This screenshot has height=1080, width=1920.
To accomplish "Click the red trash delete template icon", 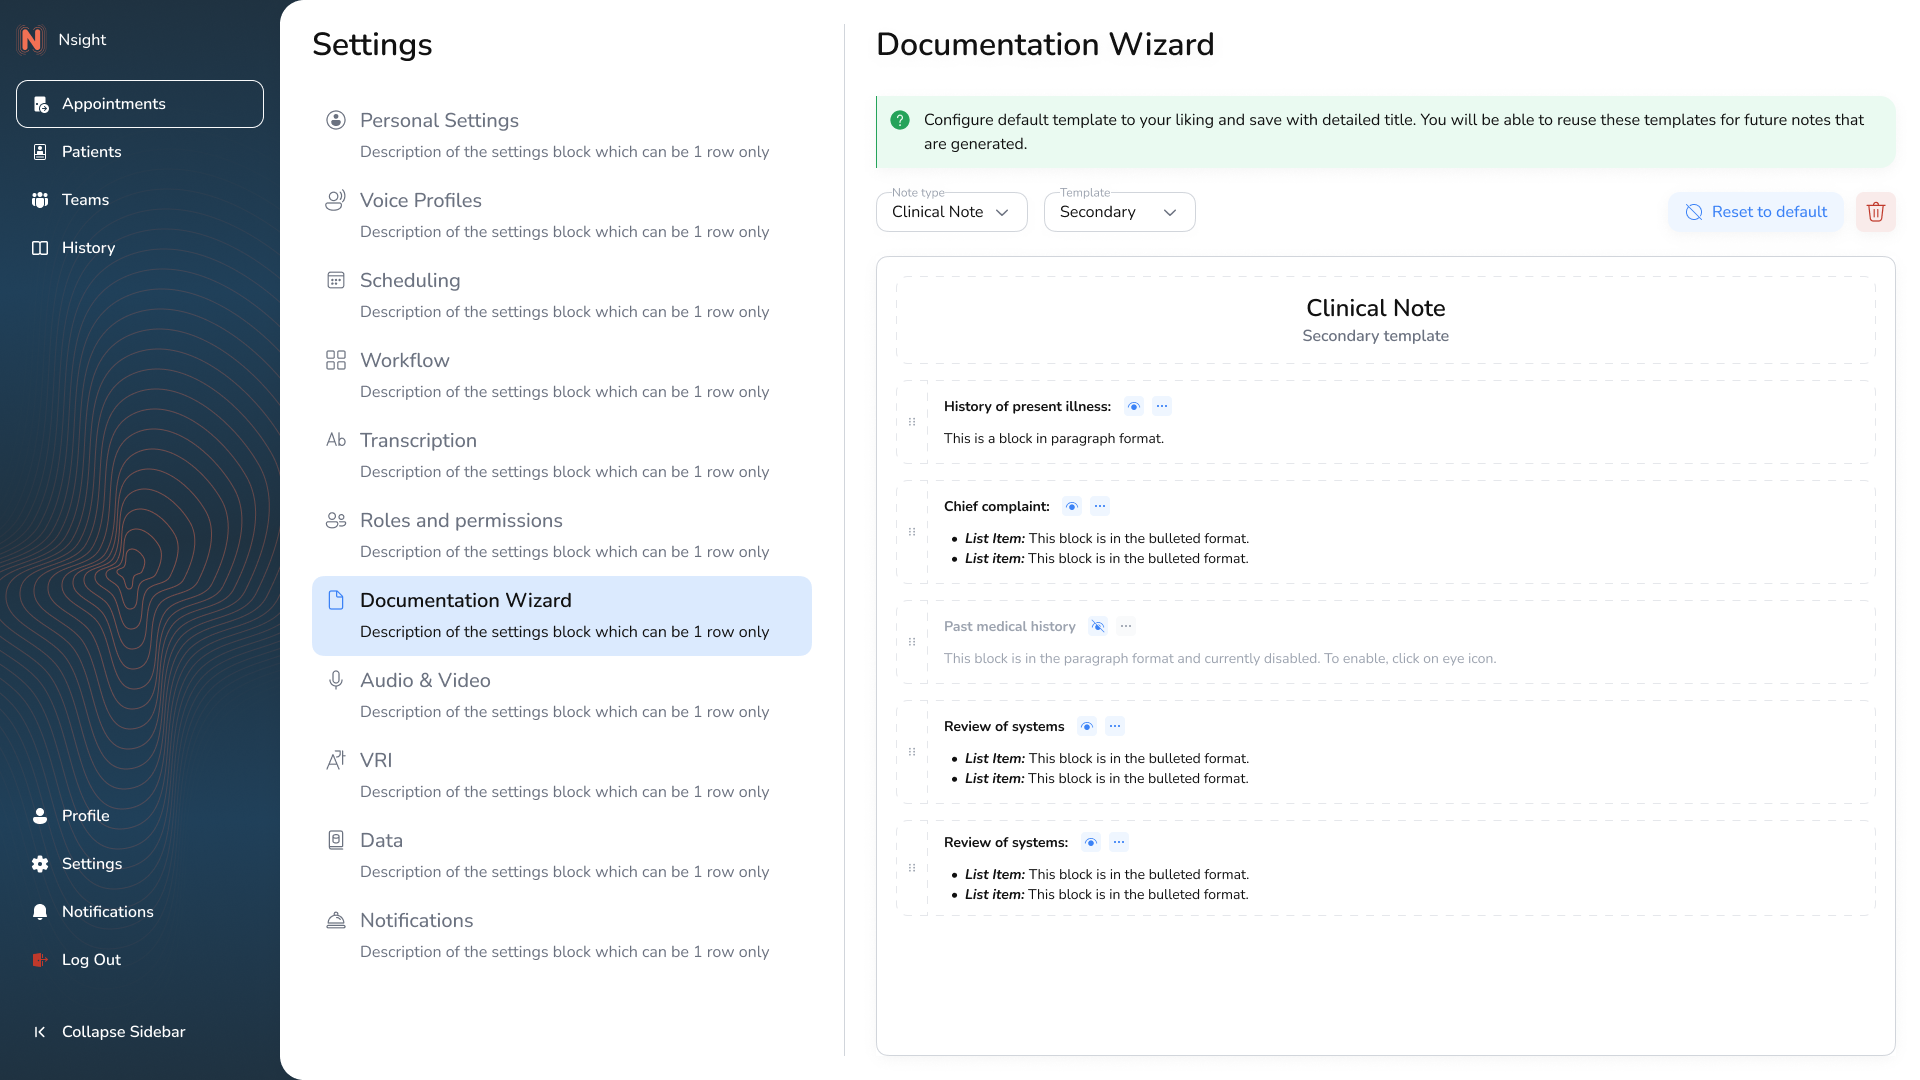I will [x=1875, y=212].
